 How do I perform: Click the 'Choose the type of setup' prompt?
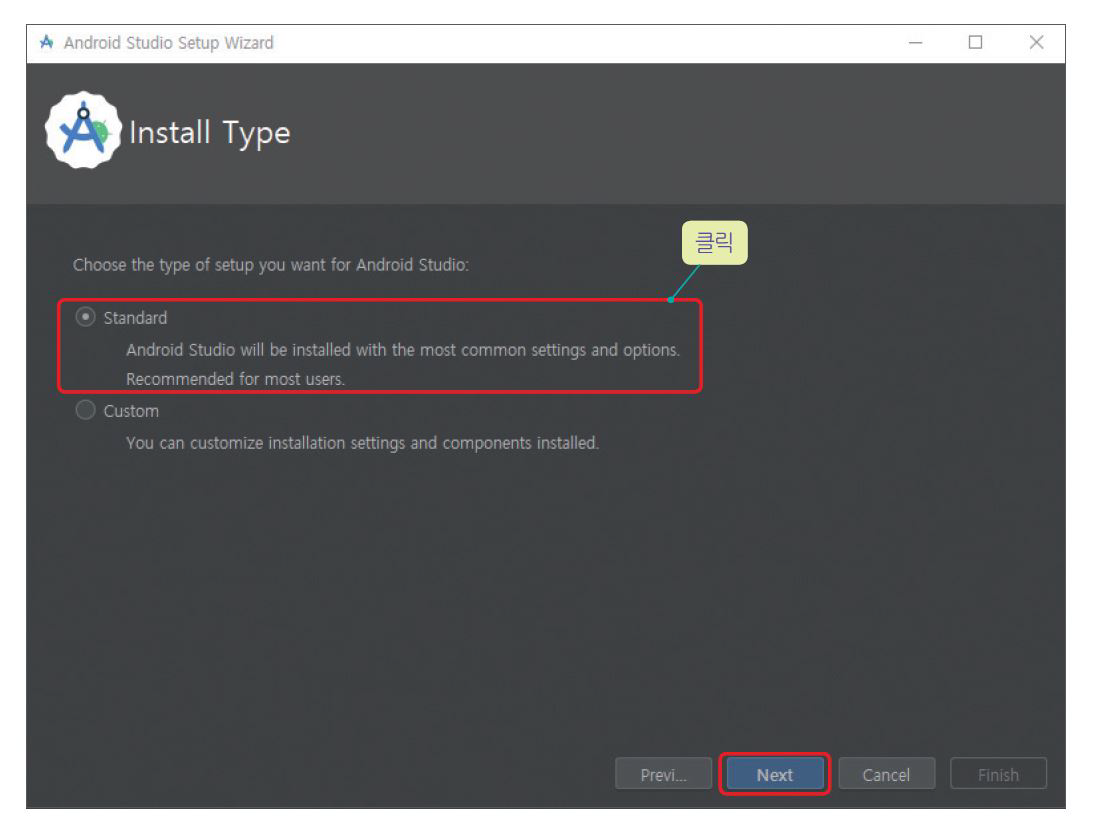(270, 265)
